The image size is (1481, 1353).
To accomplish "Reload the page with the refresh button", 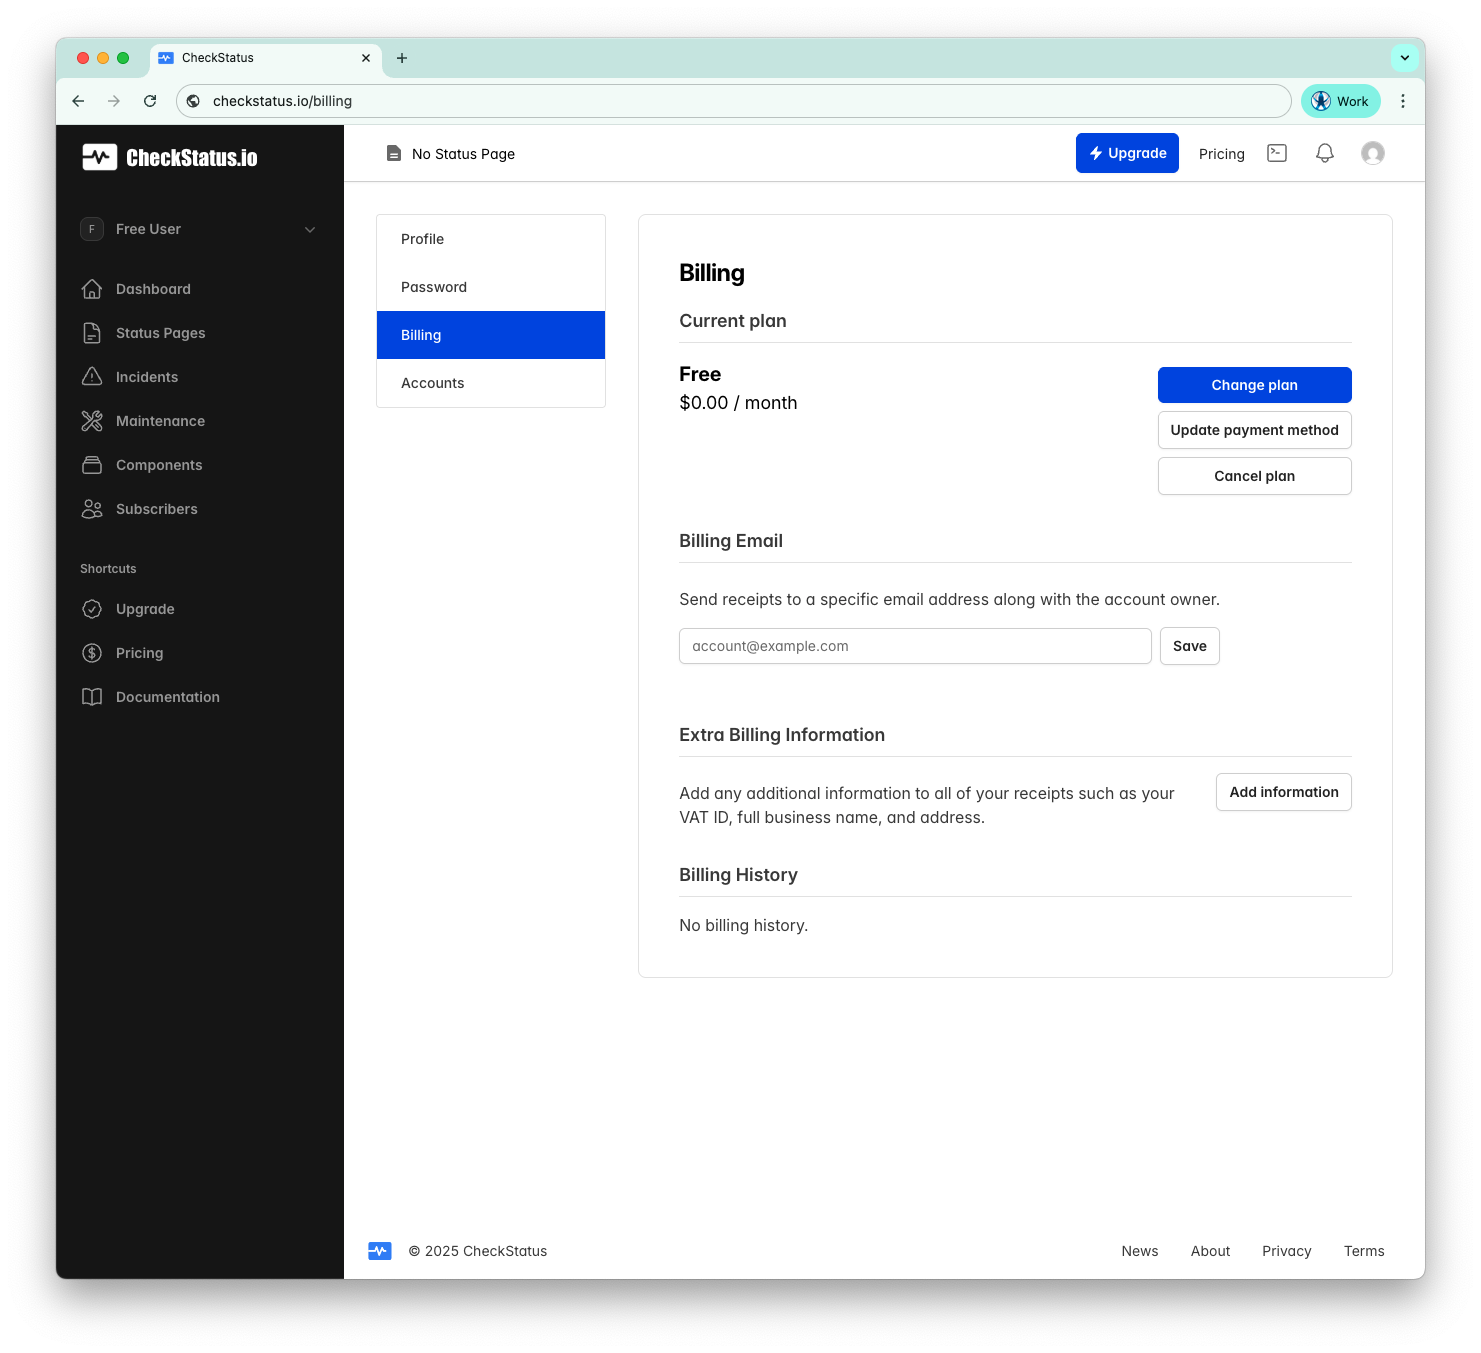I will 150,101.
